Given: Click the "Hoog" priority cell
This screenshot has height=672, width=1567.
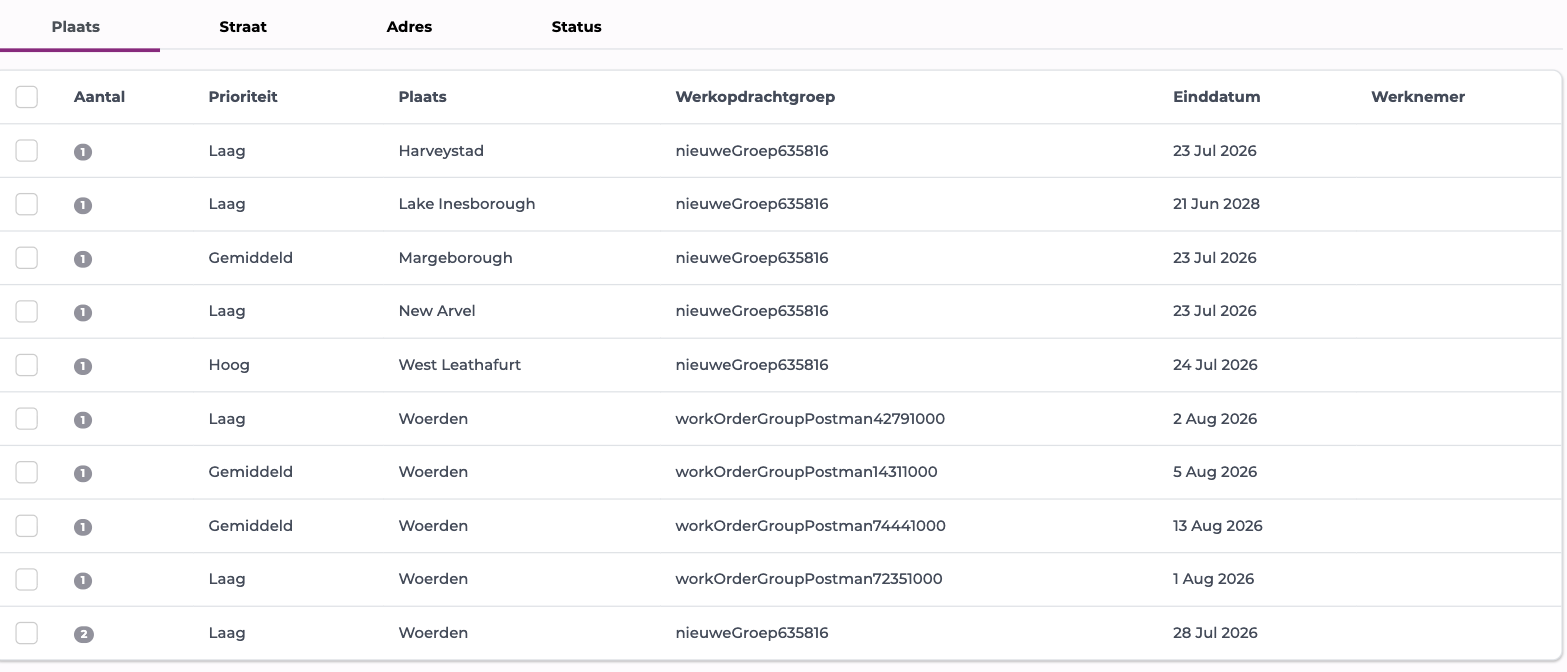Looking at the screenshot, I should click(x=229, y=365).
